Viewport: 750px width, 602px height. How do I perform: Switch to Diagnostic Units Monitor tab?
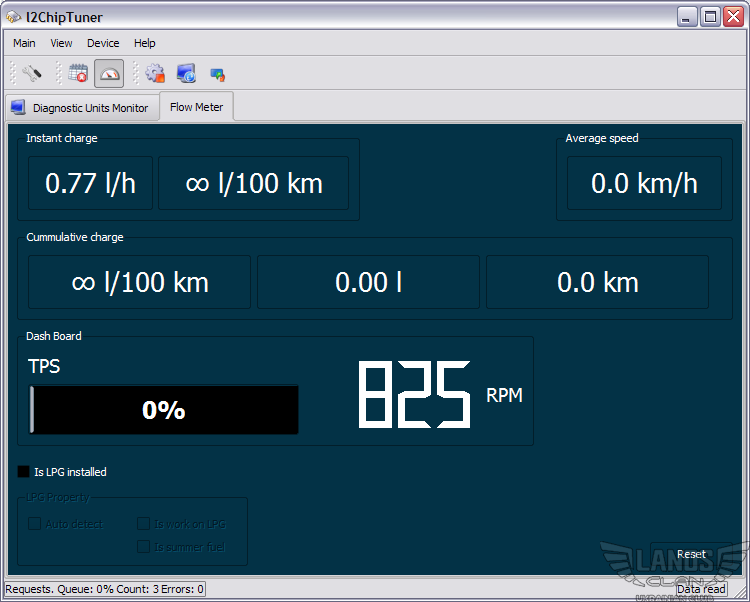(x=81, y=108)
